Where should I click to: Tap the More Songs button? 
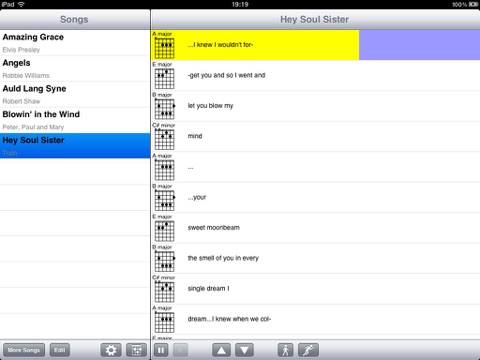tap(24, 350)
